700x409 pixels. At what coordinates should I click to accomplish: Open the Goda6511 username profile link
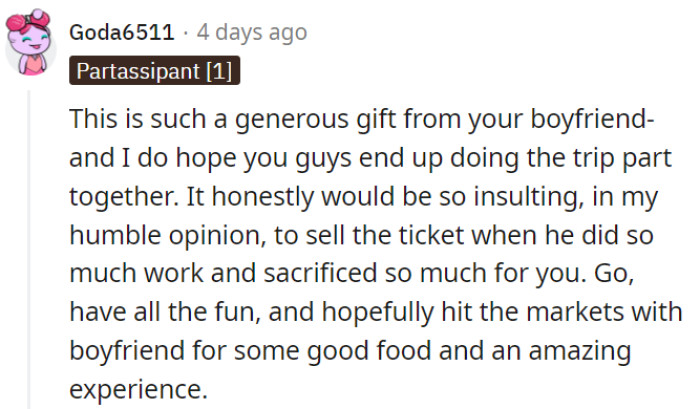point(124,33)
